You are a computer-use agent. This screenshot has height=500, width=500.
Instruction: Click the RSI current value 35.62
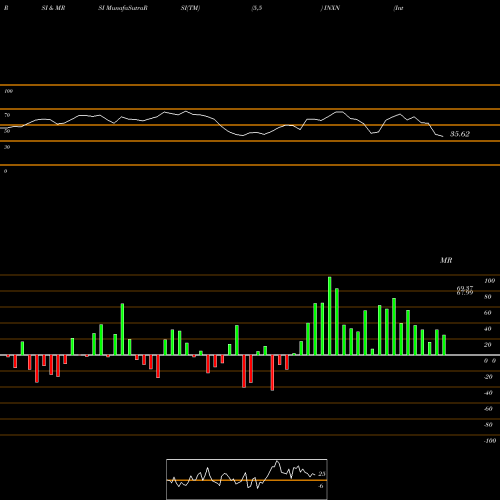(x=460, y=134)
